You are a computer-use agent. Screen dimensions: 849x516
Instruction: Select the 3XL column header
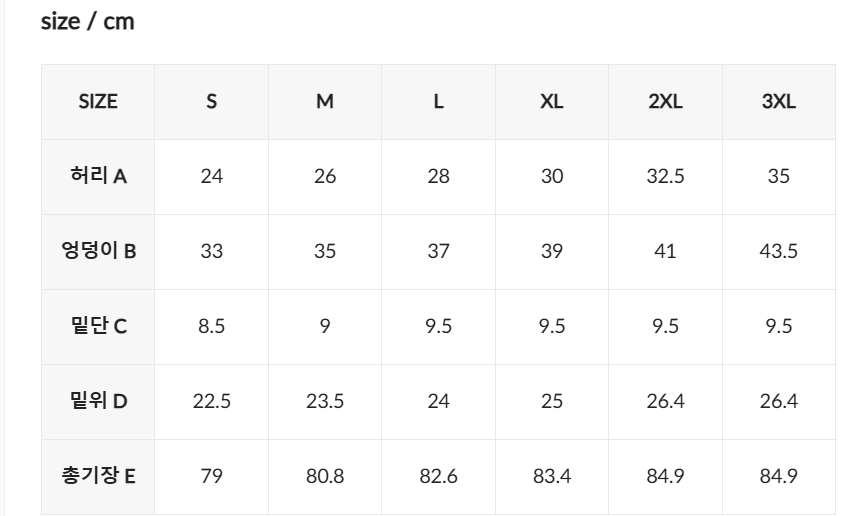779,101
